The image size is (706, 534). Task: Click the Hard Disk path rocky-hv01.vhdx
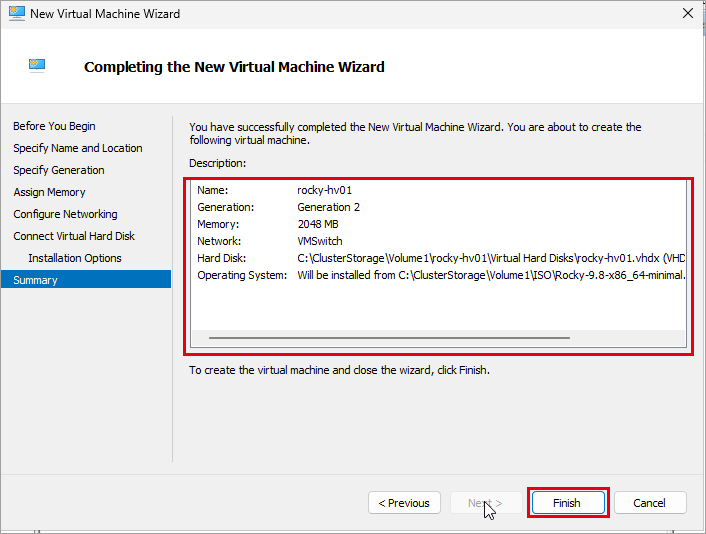coord(491,258)
